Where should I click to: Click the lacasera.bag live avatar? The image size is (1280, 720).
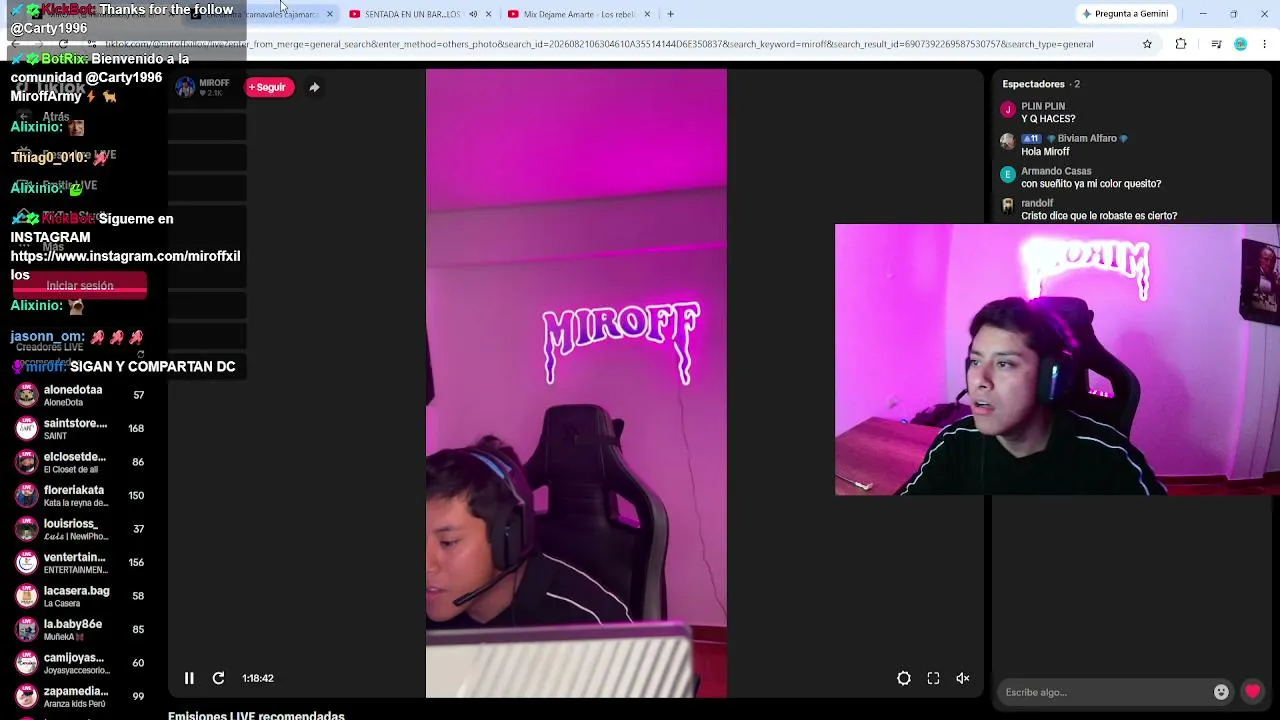click(x=26, y=596)
